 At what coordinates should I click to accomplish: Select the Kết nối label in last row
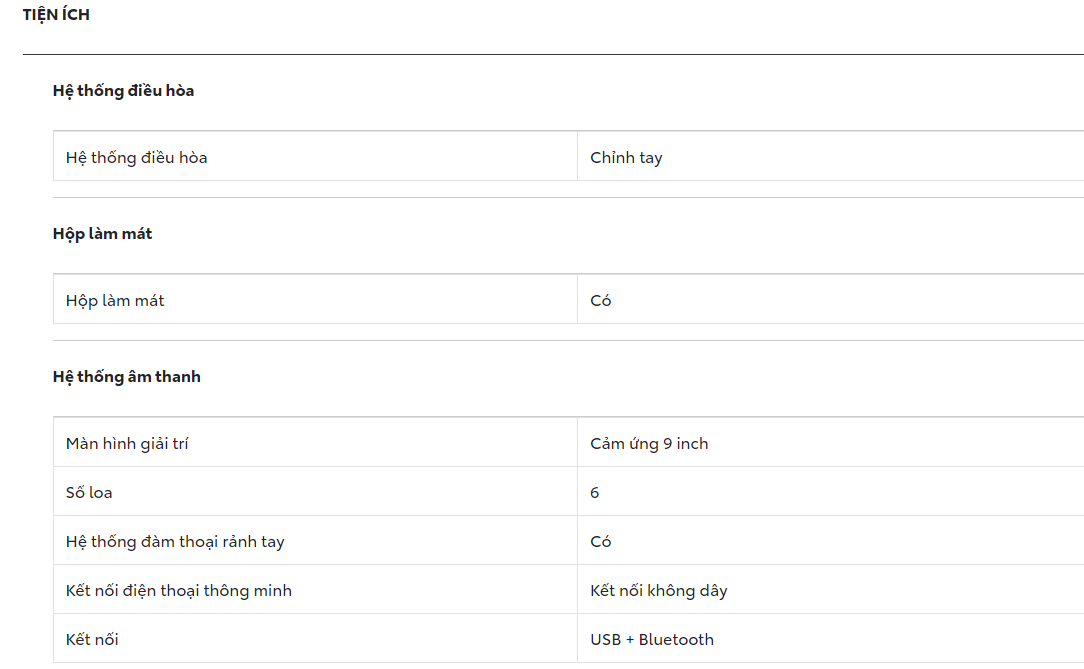click(92, 640)
